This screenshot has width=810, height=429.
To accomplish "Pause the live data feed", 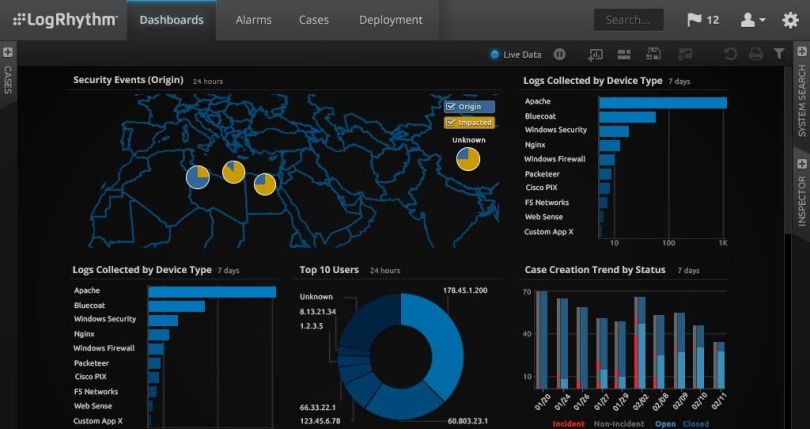I will (x=559, y=54).
